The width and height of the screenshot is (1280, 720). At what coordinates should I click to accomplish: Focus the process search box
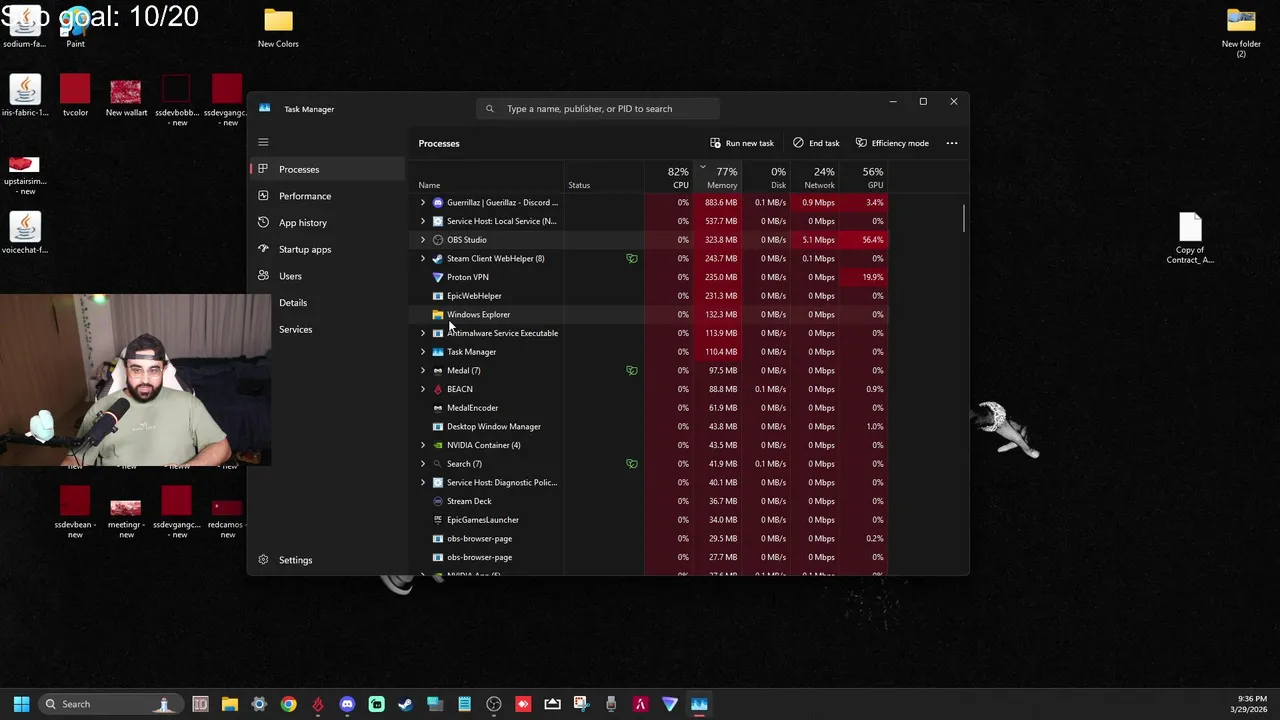pyautogui.click(x=598, y=109)
